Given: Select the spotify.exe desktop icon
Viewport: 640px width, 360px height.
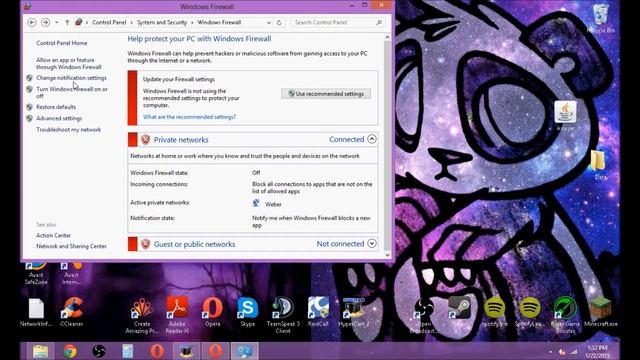Looking at the screenshot, I should click(x=494, y=312).
